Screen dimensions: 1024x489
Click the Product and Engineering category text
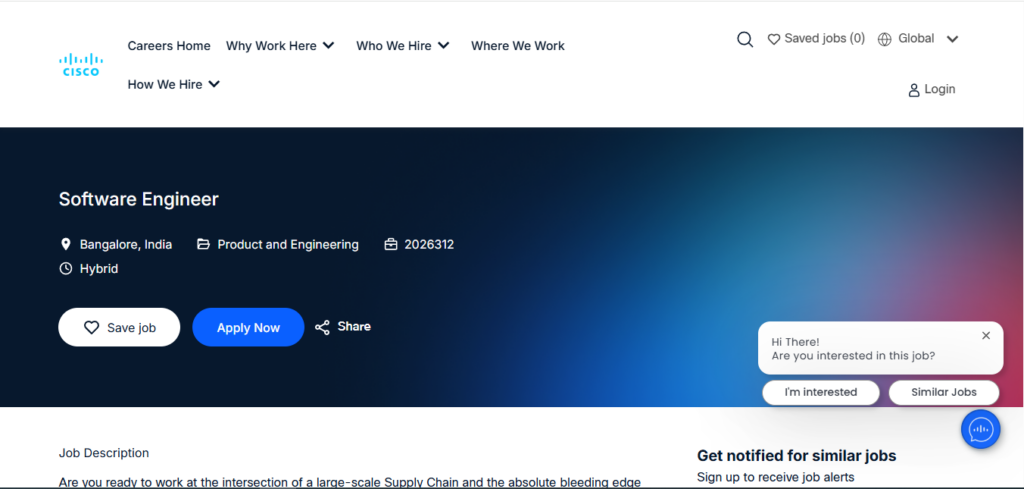tap(288, 244)
